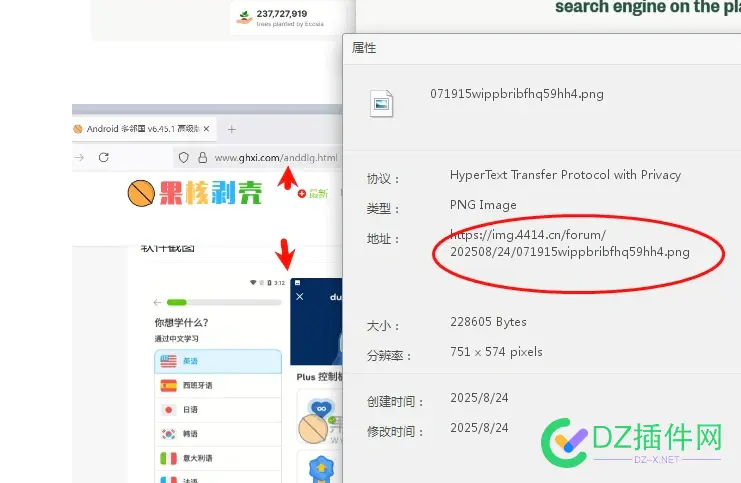Reload the page in browser toolbar
The image size is (741, 483).
point(104,157)
